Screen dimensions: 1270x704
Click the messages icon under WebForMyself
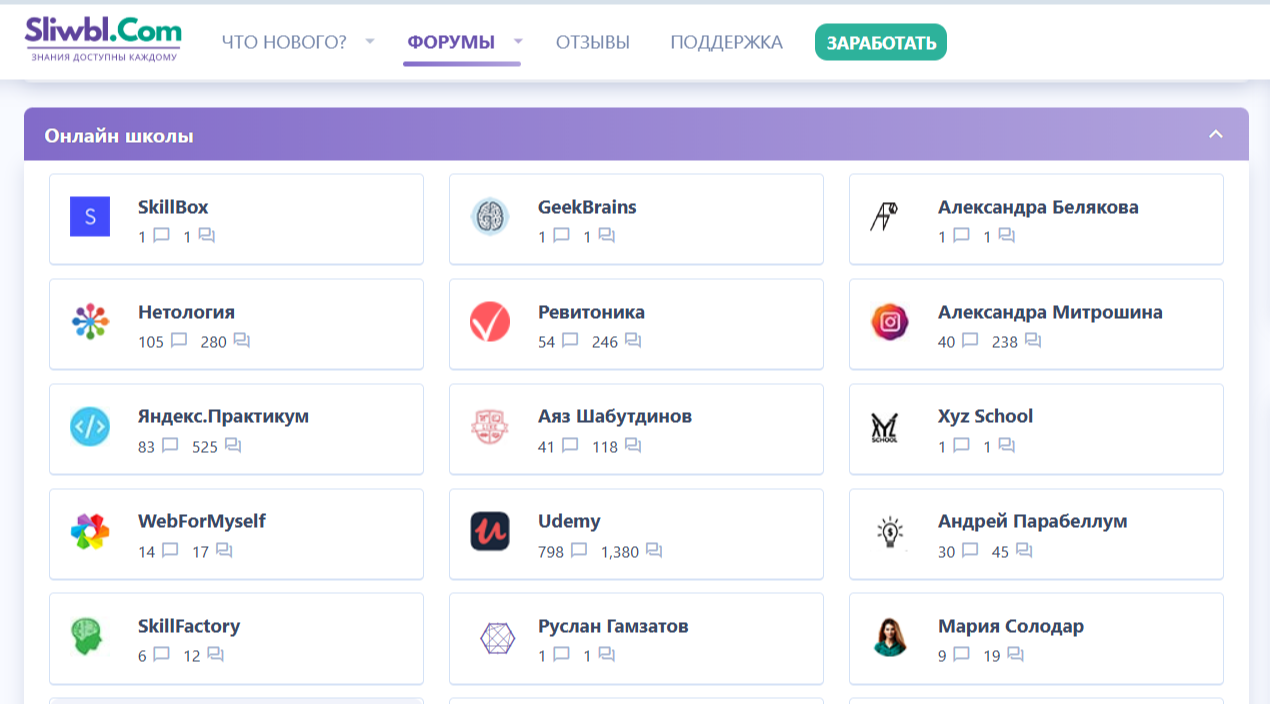pos(224,551)
